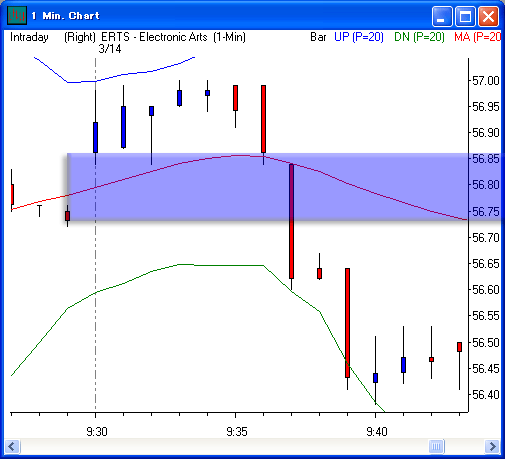Image resolution: width=505 pixels, height=459 pixels.
Task: Maximize the 1 Min. Chart window
Action: [465, 17]
